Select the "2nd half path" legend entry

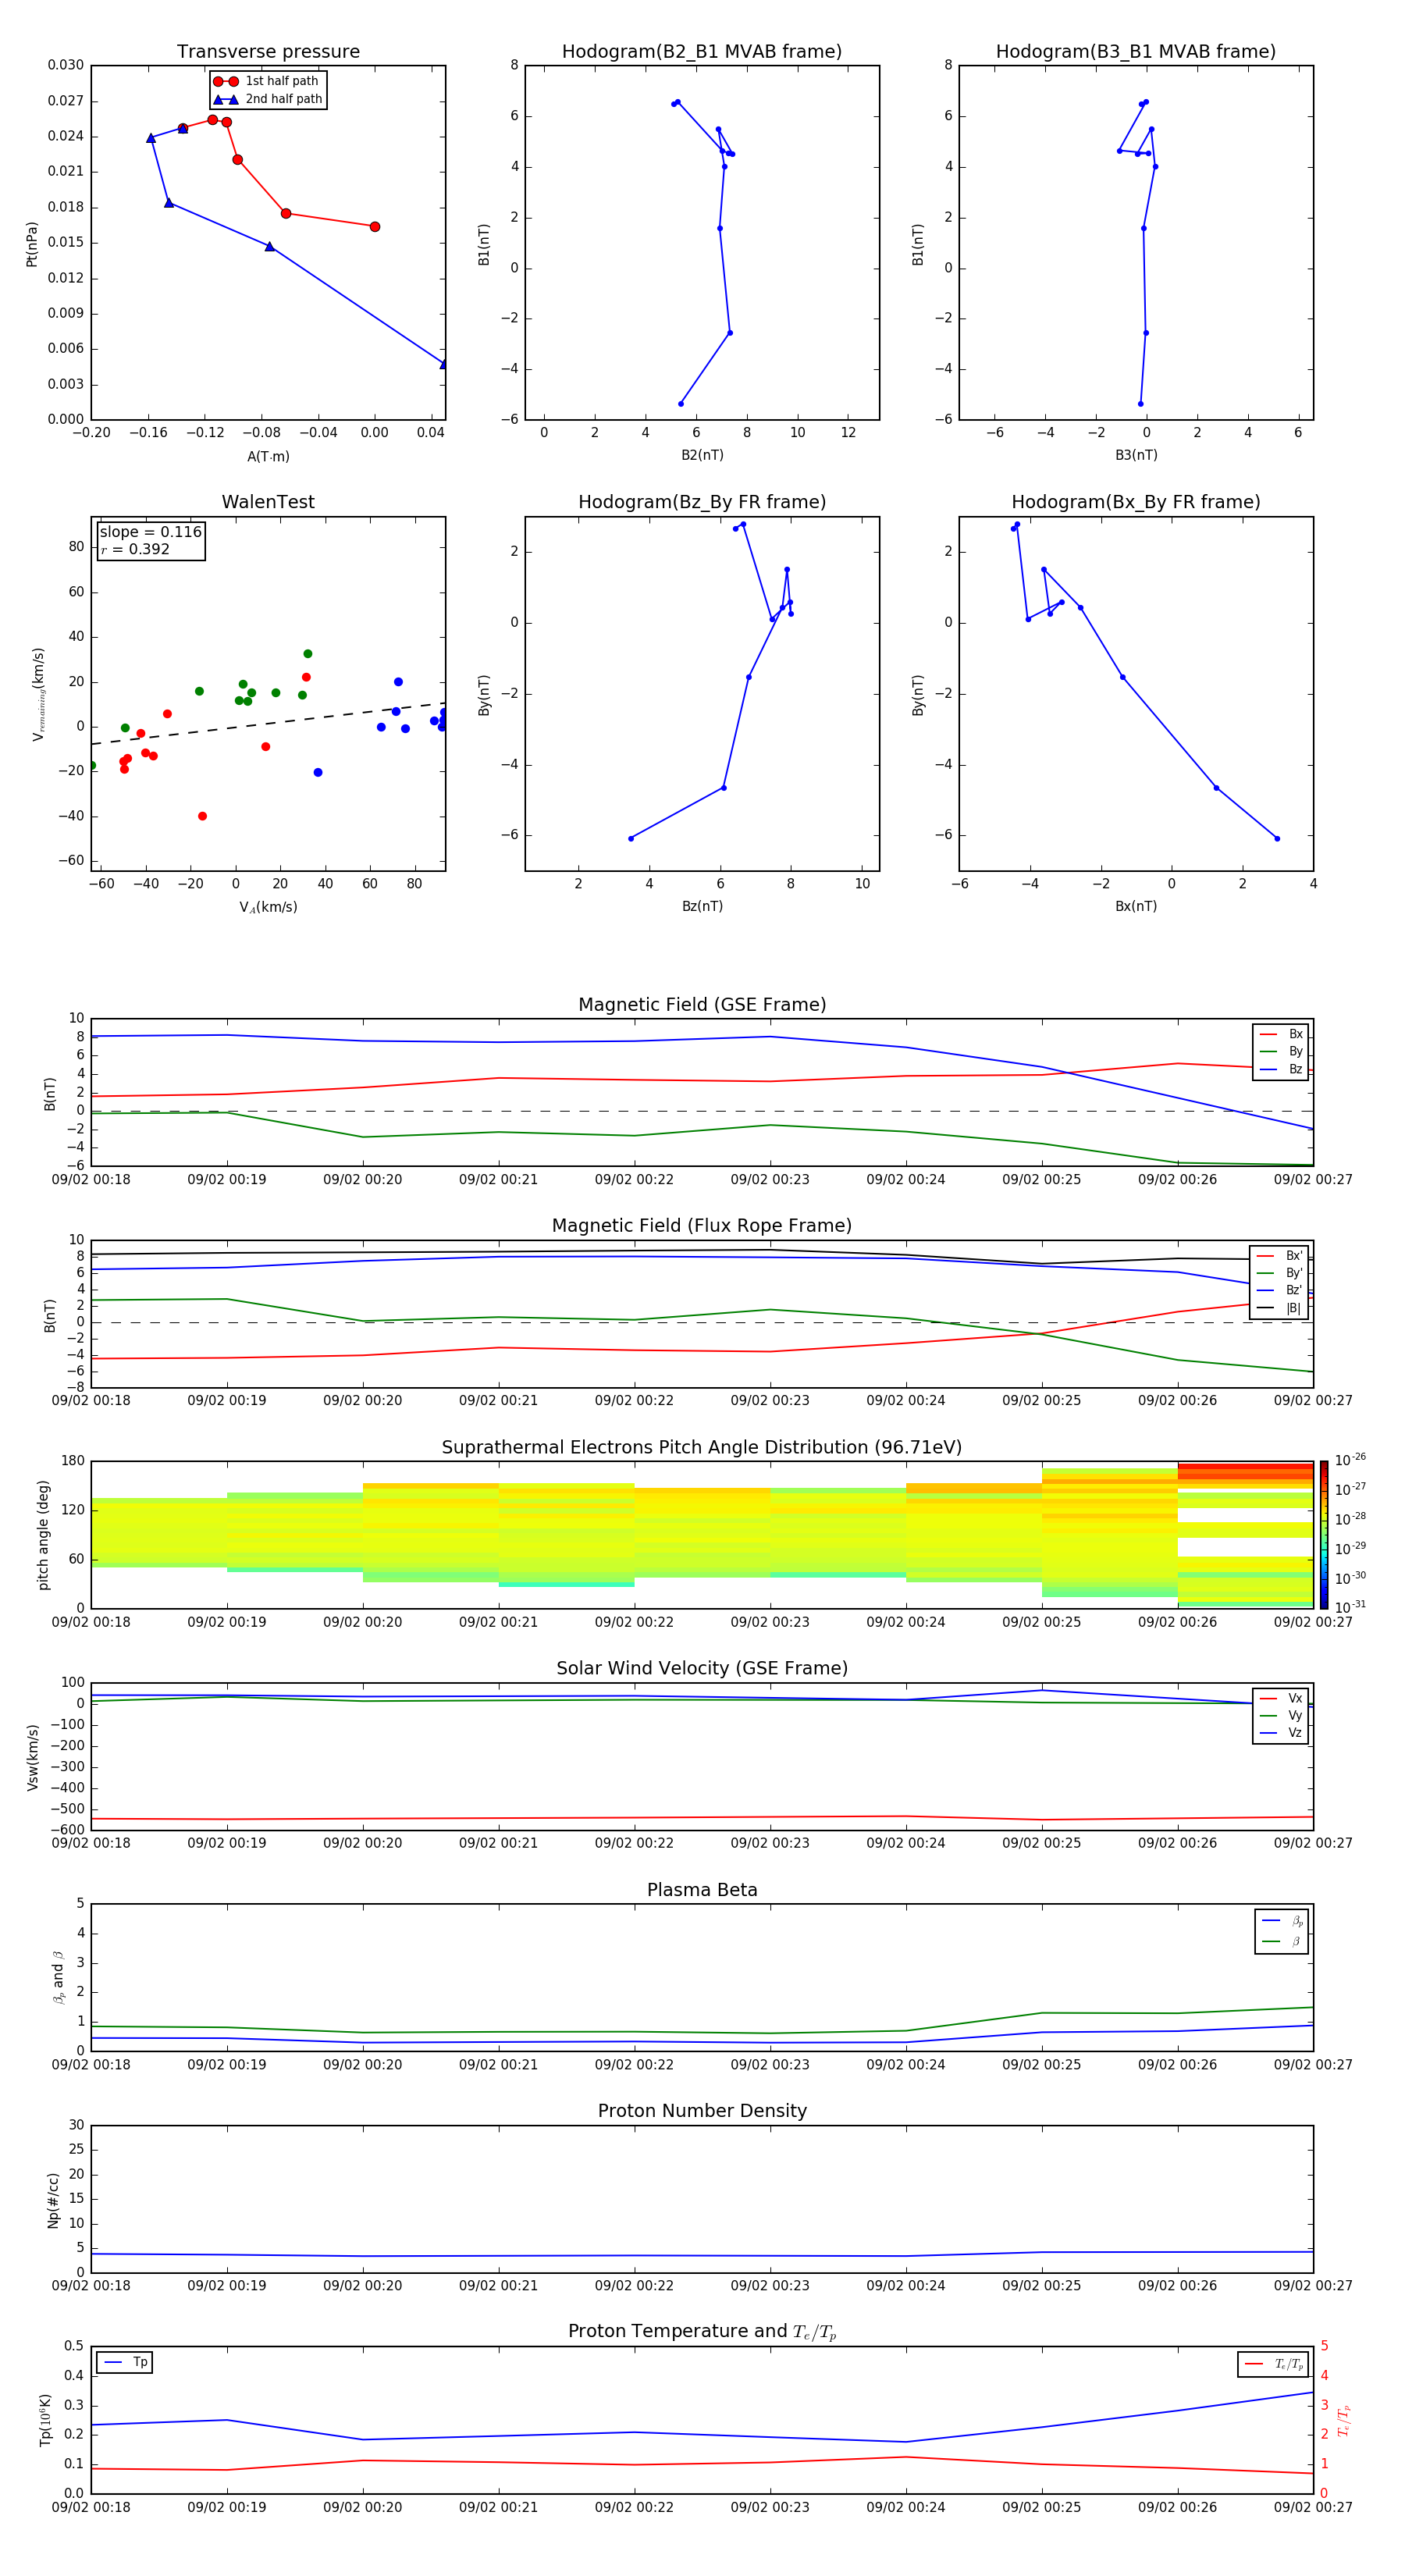(x=268, y=99)
